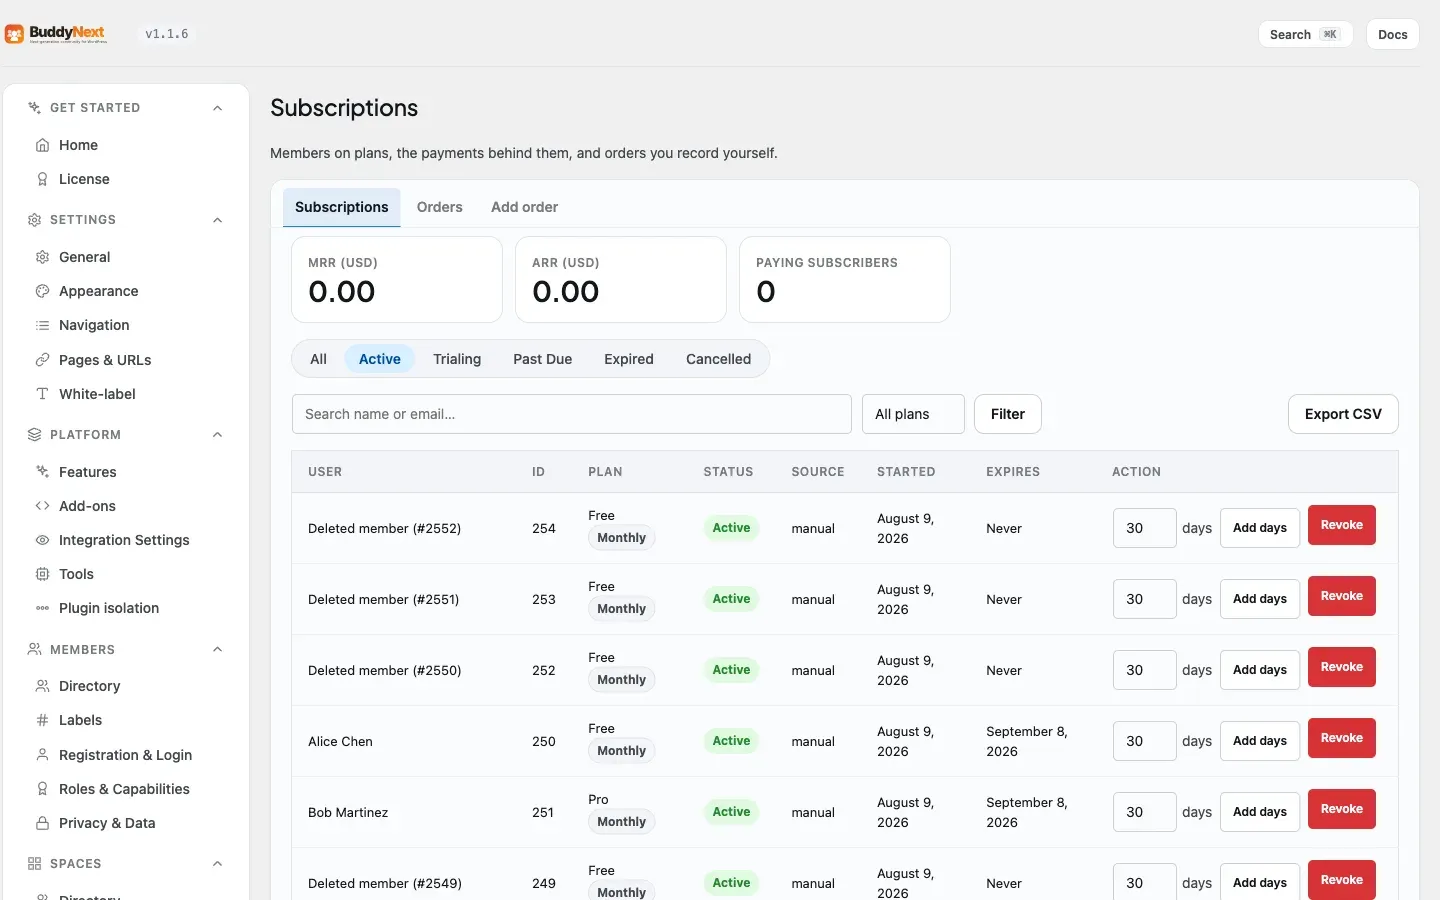
Task: Select the Active status filter
Action: pos(380,359)
